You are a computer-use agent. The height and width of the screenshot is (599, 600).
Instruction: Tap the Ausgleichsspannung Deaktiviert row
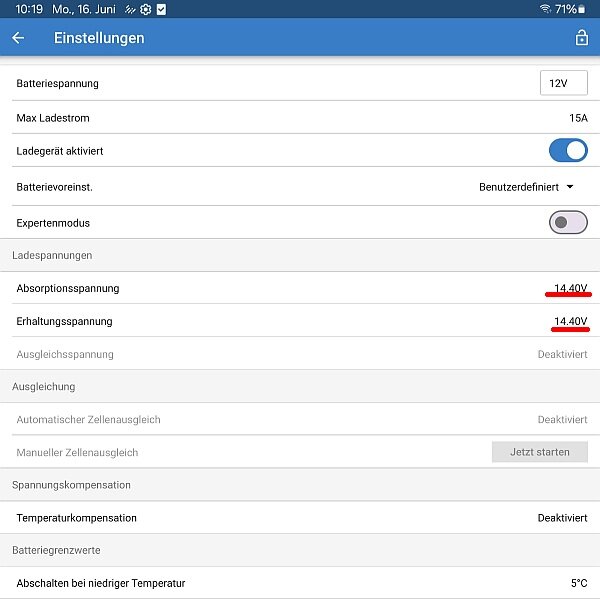pos(300,354)
